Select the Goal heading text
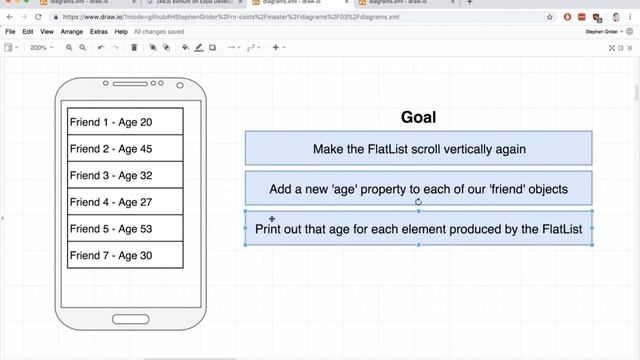The image size is (640, 360). point(418,117)
